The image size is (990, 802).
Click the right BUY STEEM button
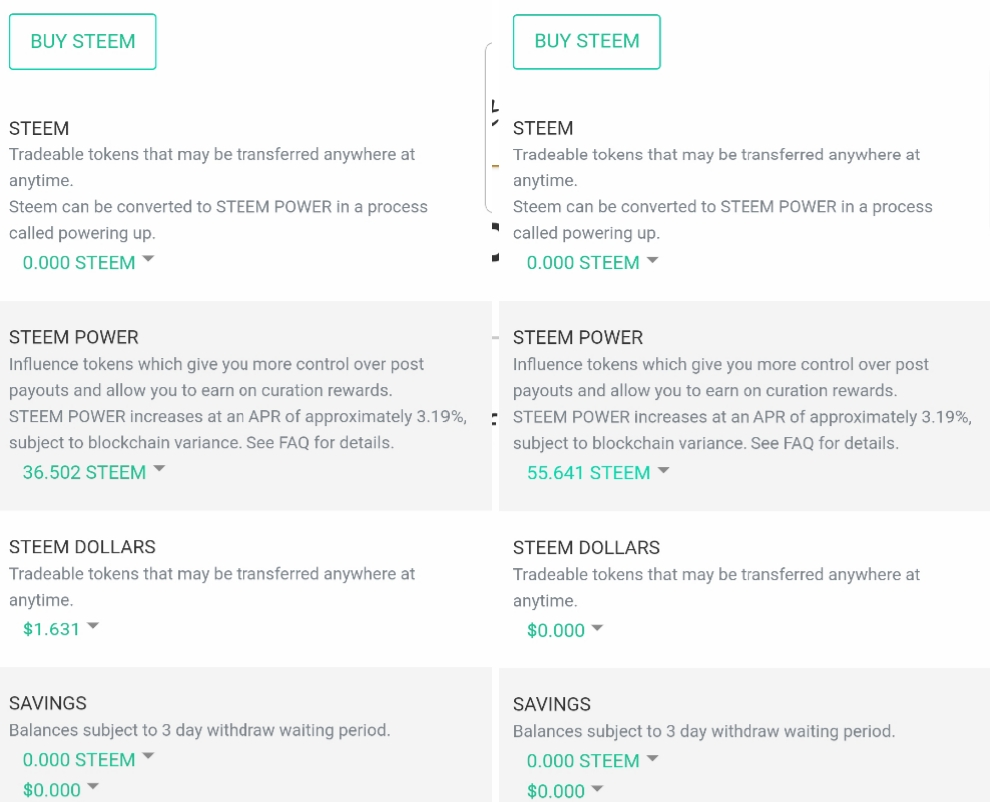point(587,42)
